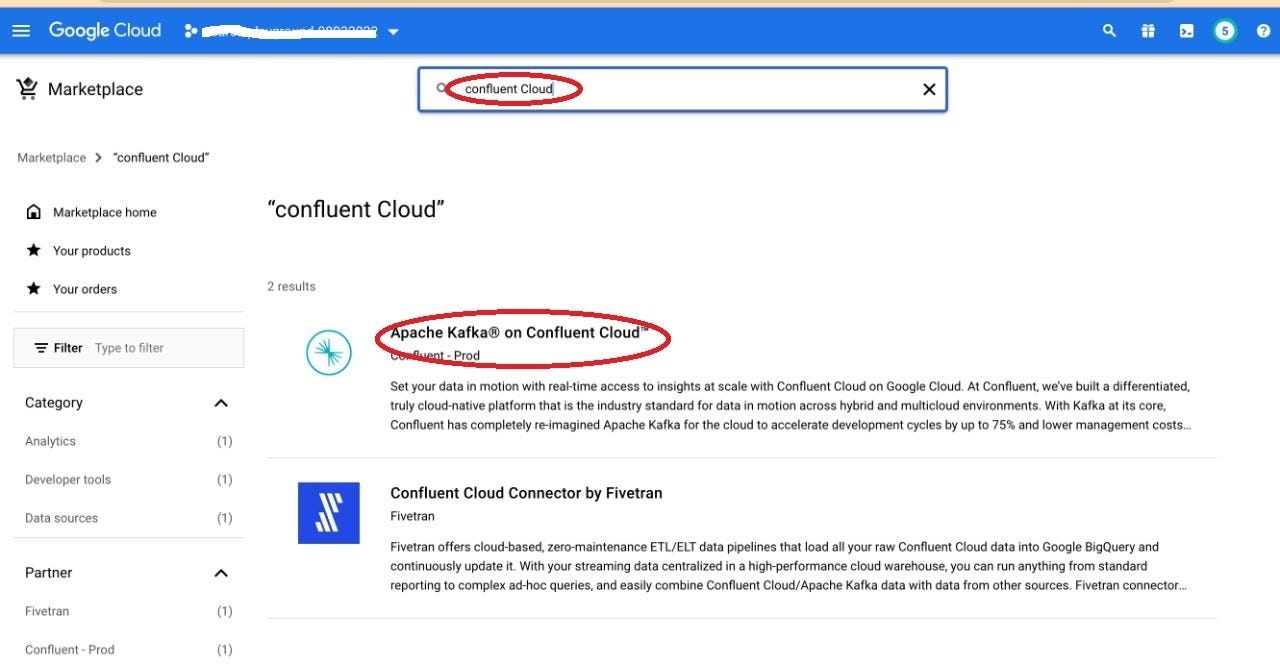Open Your products page
Viewport: 1280px width, 664px height.
tap(91, 251)
